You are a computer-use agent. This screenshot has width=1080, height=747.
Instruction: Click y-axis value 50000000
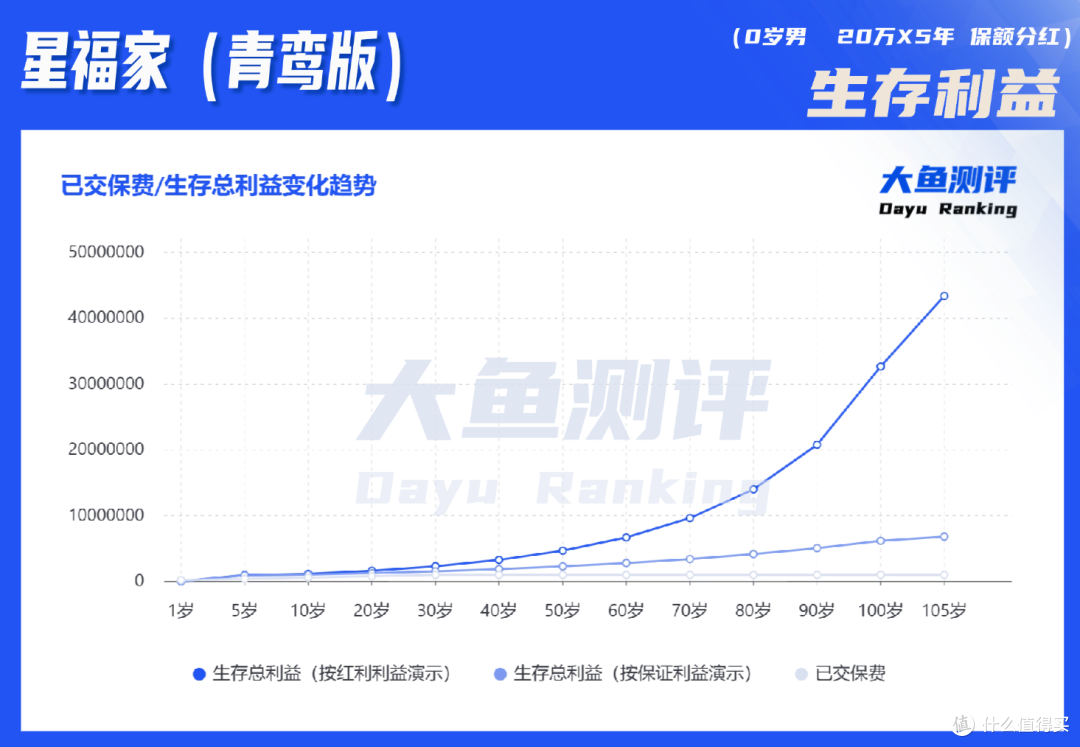(106, 252)
